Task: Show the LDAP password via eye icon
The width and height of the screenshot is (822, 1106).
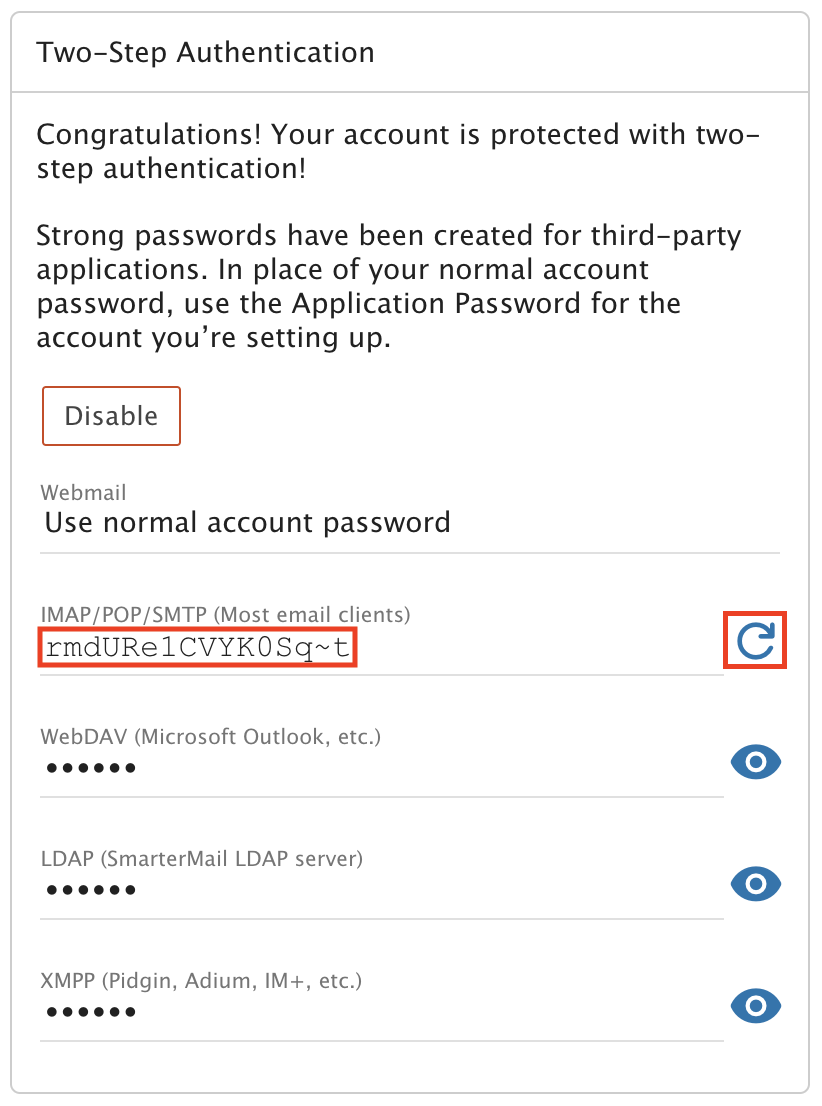Action: click(x=755, y=884)
